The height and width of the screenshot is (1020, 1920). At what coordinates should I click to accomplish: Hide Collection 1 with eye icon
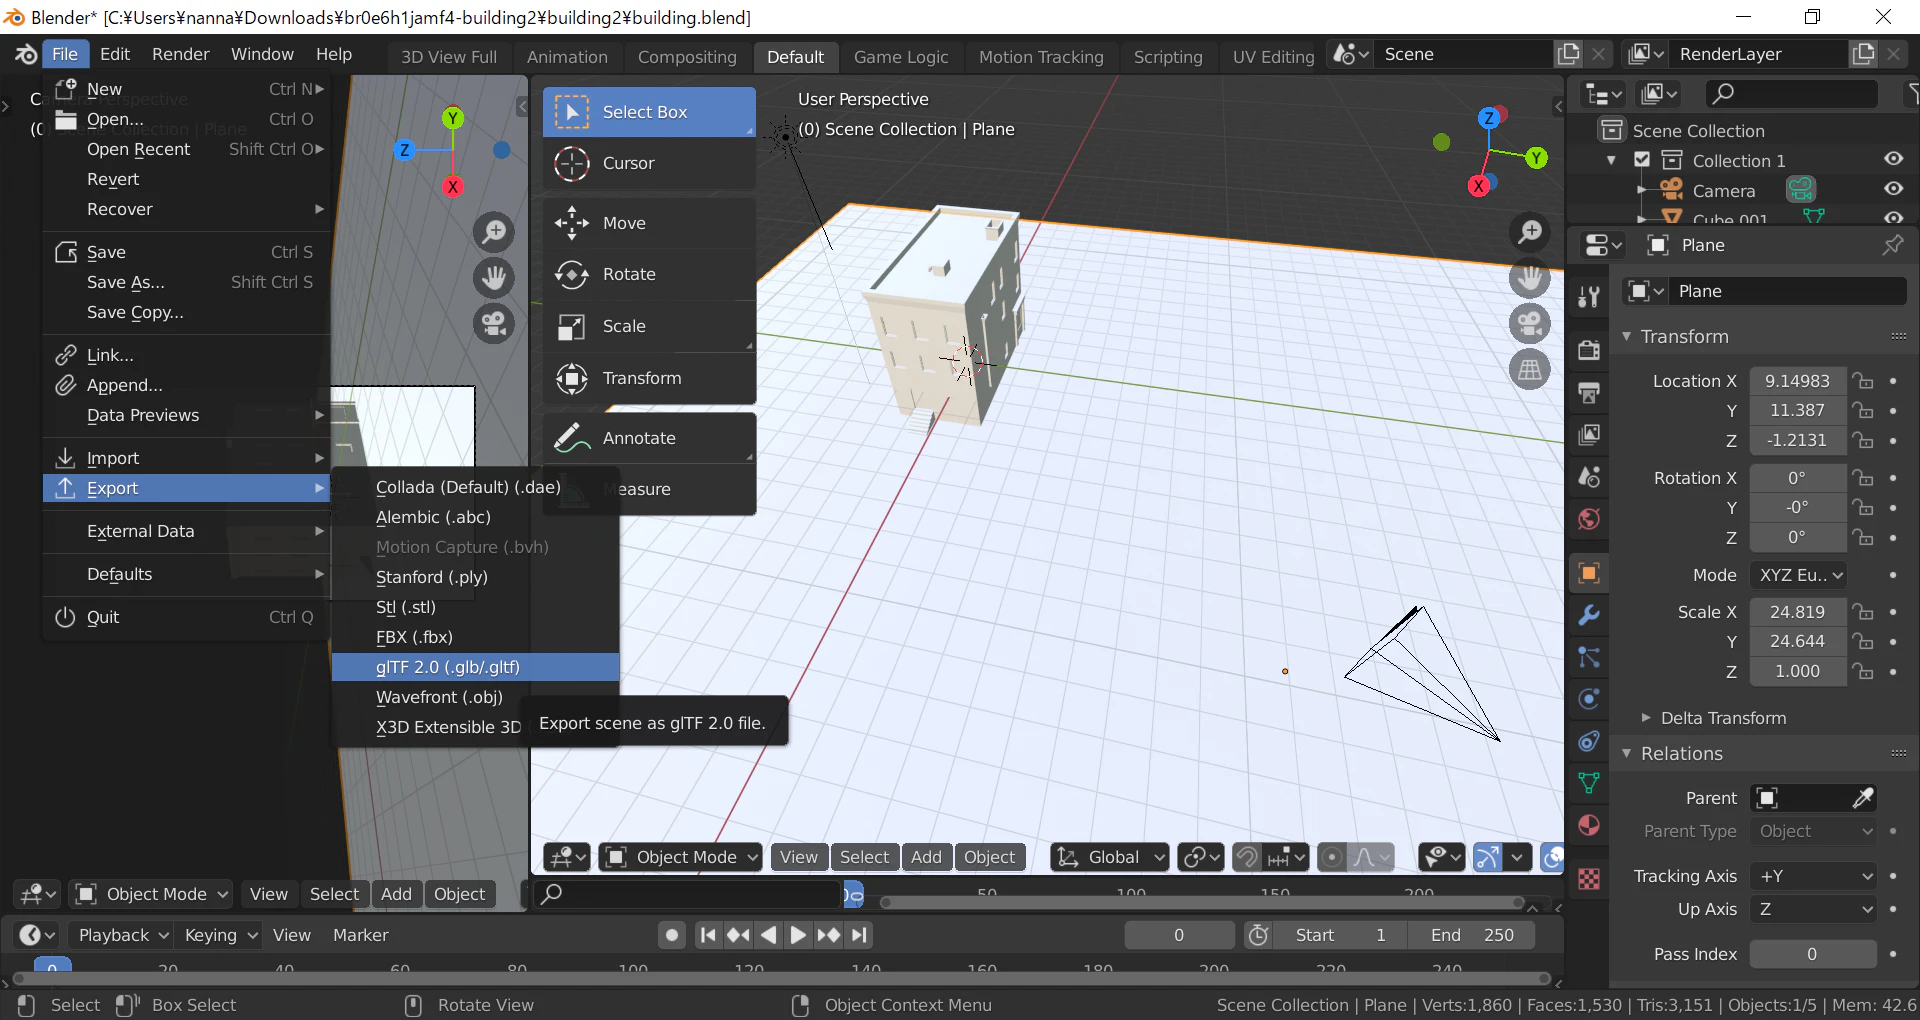pos(1893,160)
